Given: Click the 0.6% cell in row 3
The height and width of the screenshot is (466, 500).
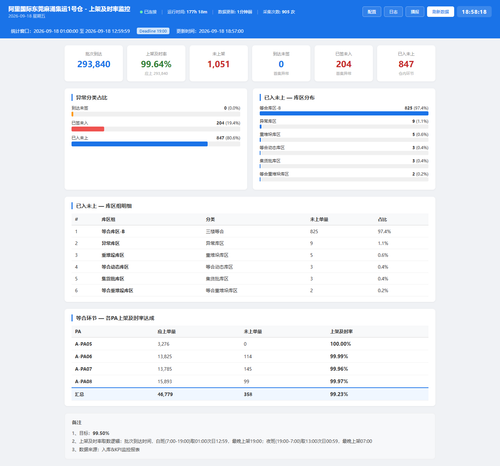Looking at the screenshot, I should pos(383,255).
